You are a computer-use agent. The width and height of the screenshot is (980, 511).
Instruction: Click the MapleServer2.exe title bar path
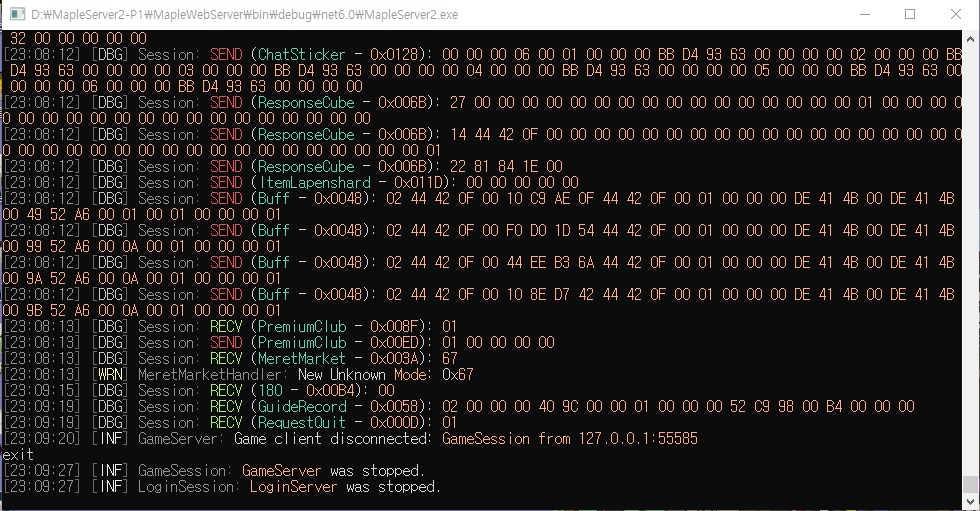click(x=245, y=14)
